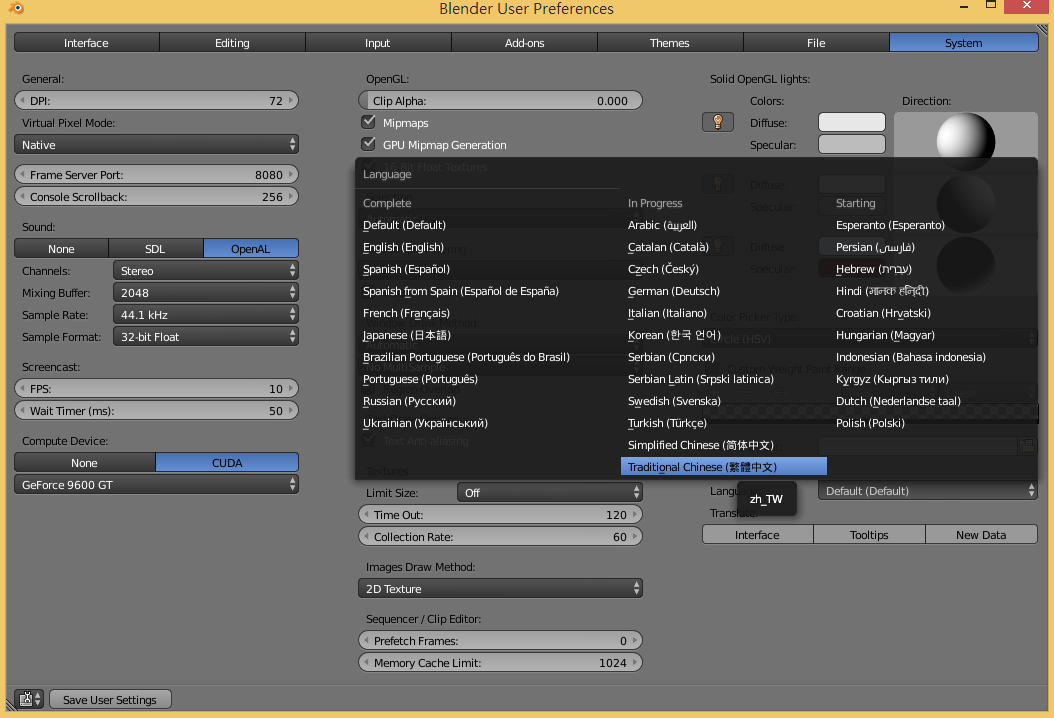Image resolution: width=1054 pixels, height=718 pixels.
Task: Click Memory Cache Limit field
Action: pos(500,663)
